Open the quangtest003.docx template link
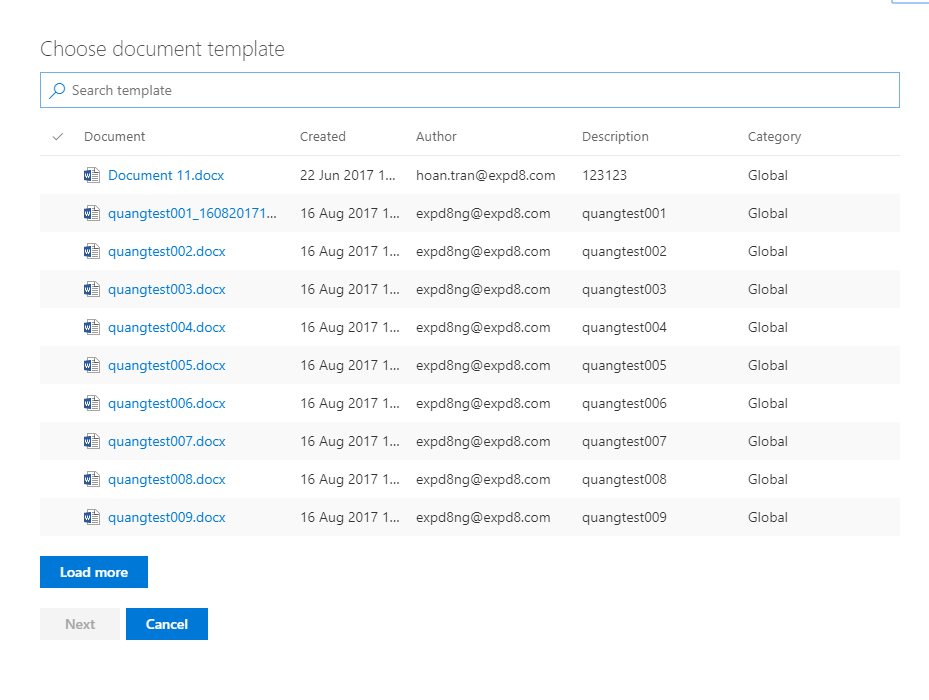The image size is (929, 700). (166, 289)
